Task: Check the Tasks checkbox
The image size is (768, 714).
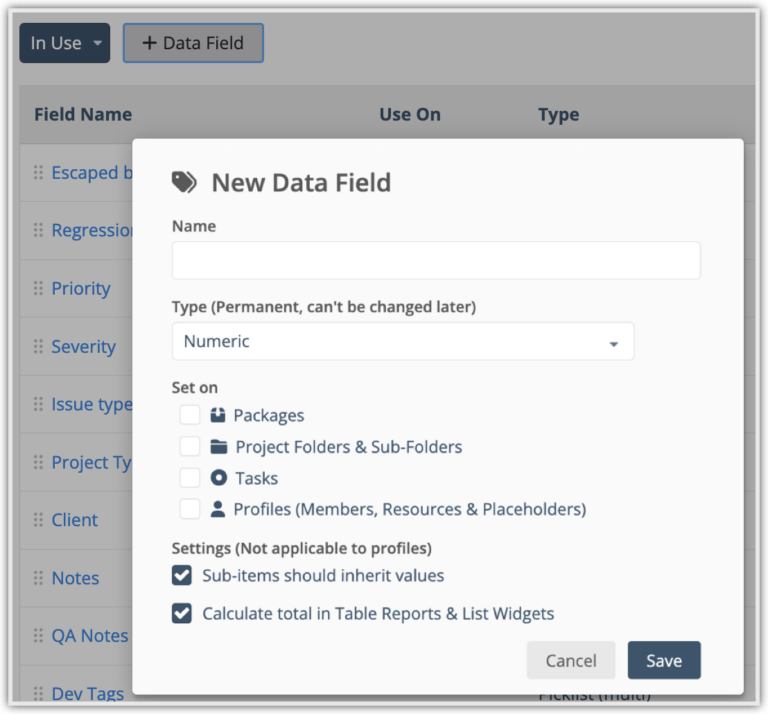Action: coord(190,478)
